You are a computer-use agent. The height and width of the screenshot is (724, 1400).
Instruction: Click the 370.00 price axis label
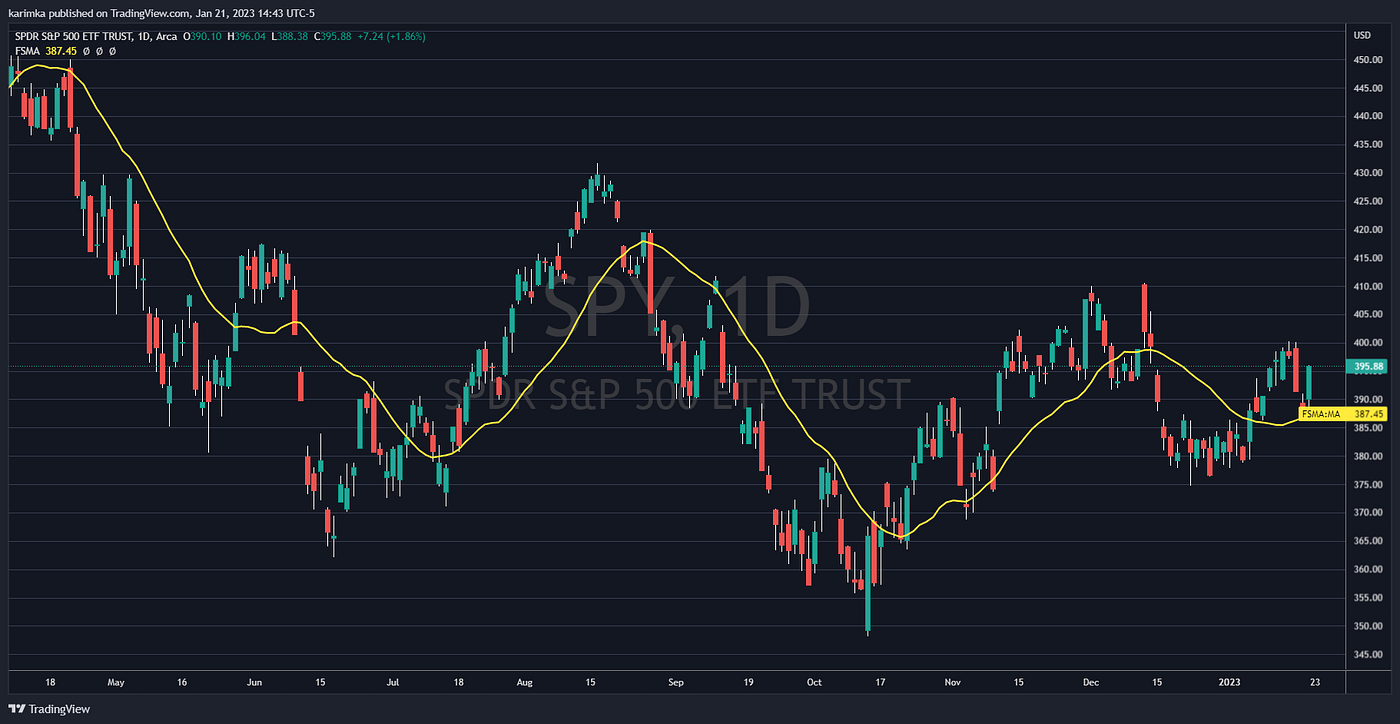click(x=1366, y=513)
